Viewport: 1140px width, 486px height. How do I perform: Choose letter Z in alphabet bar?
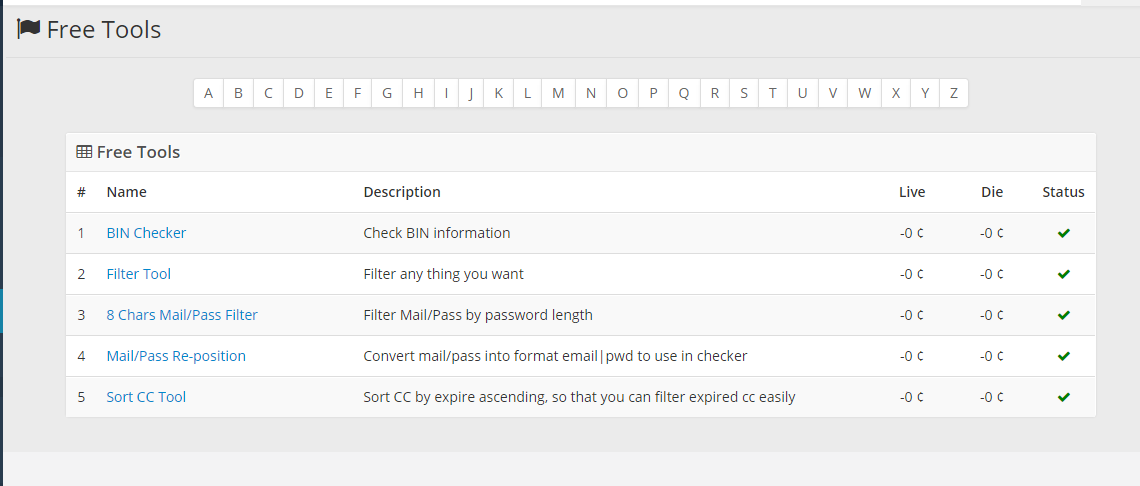pos(954,93)
